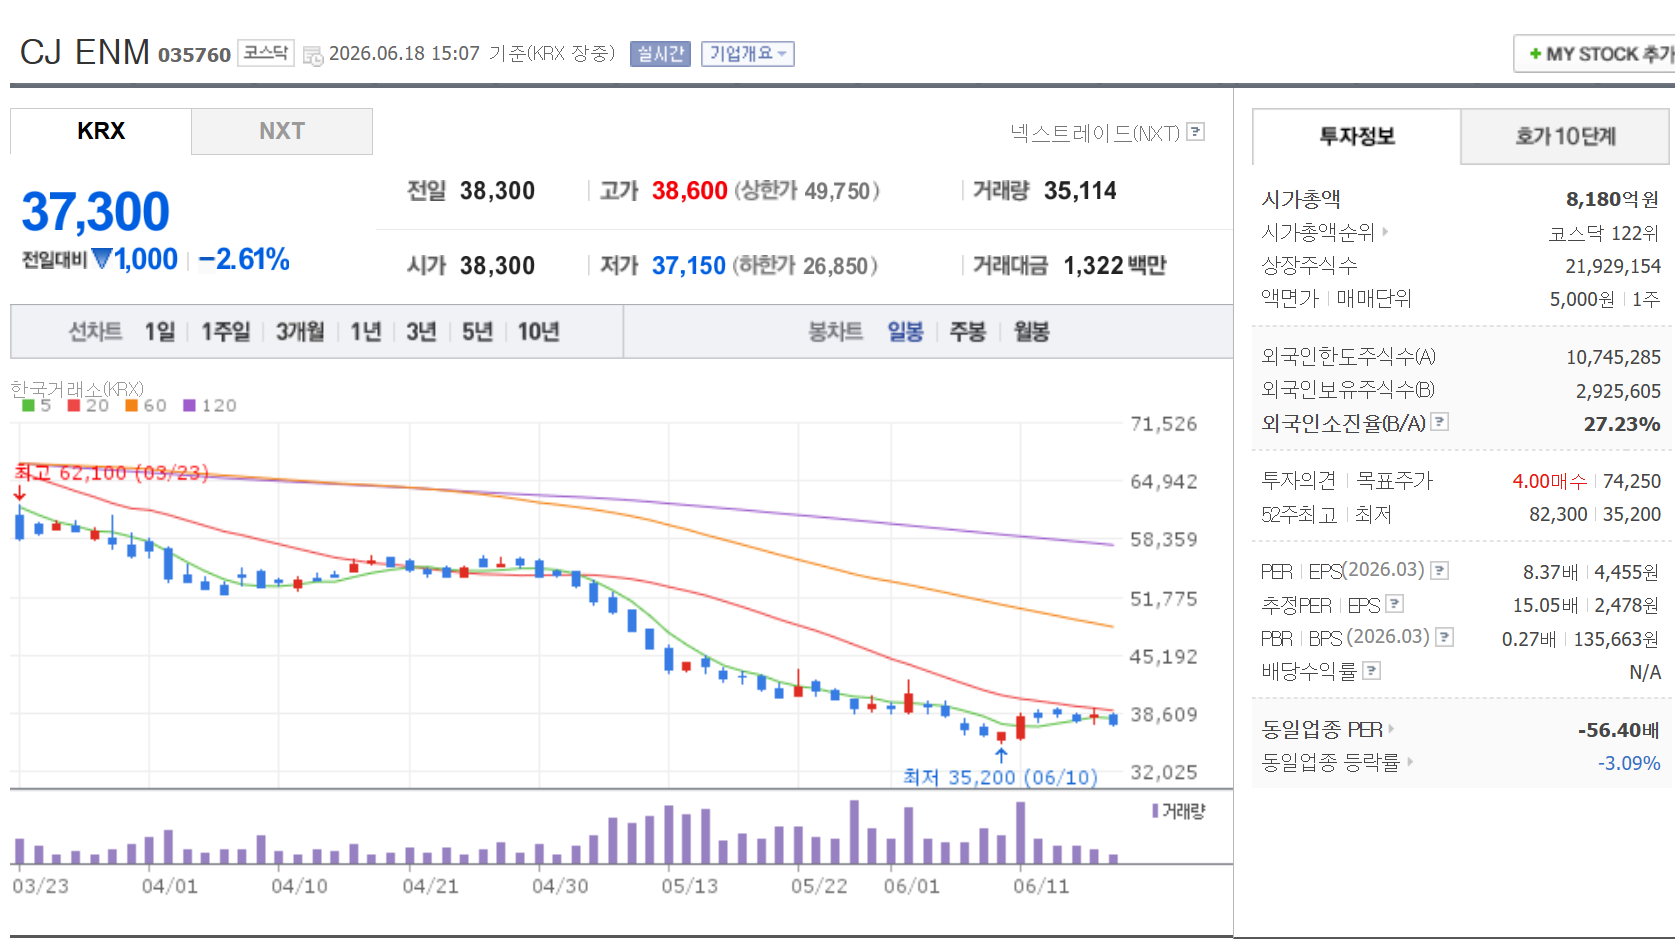Screen dimensions: 1675x939
Task: Click the 거래량 volume chart legend
Action: tap(1179, 811)
